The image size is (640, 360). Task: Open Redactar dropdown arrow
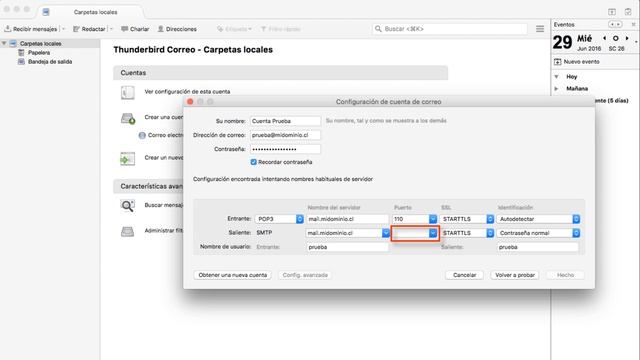click(111, 29)
